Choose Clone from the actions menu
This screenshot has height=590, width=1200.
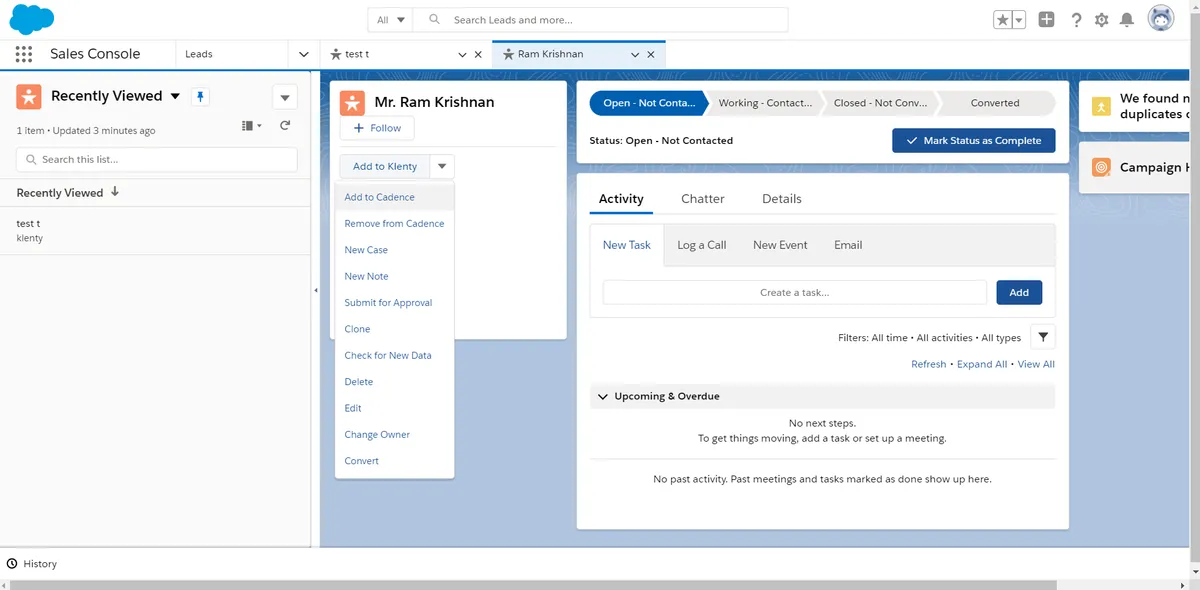pos(394,329)
